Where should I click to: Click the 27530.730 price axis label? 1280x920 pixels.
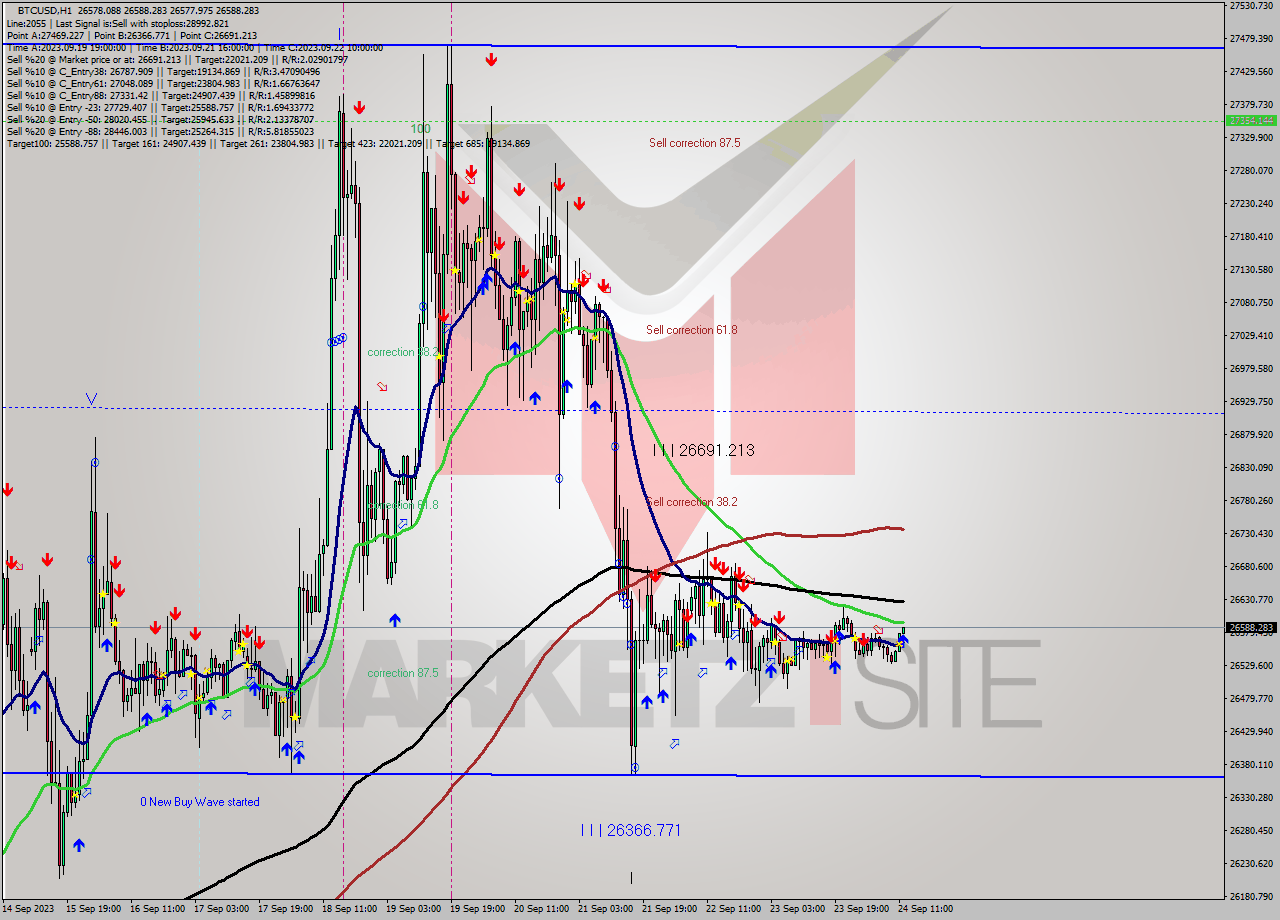coord(1251,6)
